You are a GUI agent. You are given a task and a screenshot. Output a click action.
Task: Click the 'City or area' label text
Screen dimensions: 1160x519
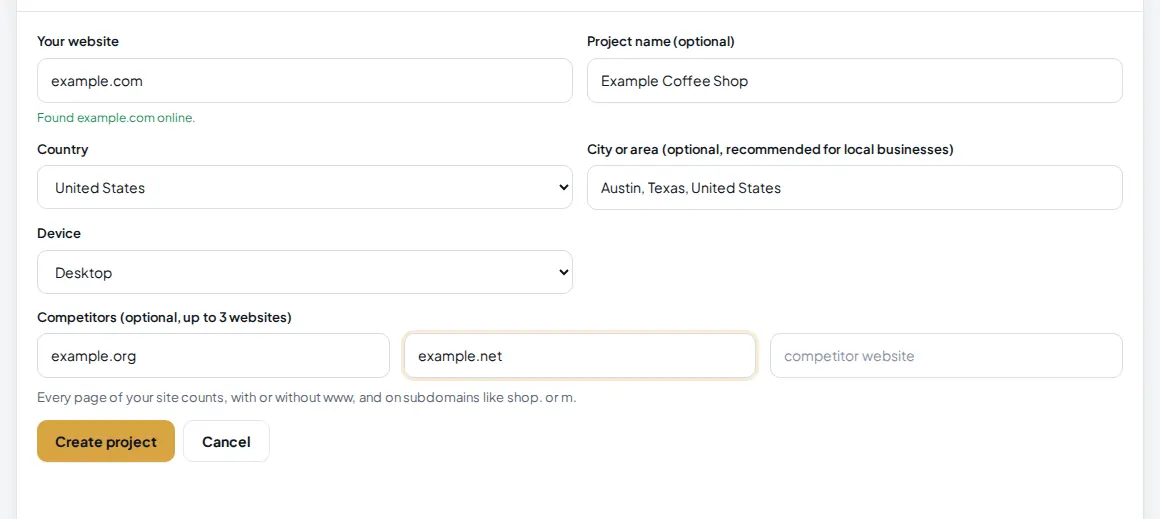(770, 149)
